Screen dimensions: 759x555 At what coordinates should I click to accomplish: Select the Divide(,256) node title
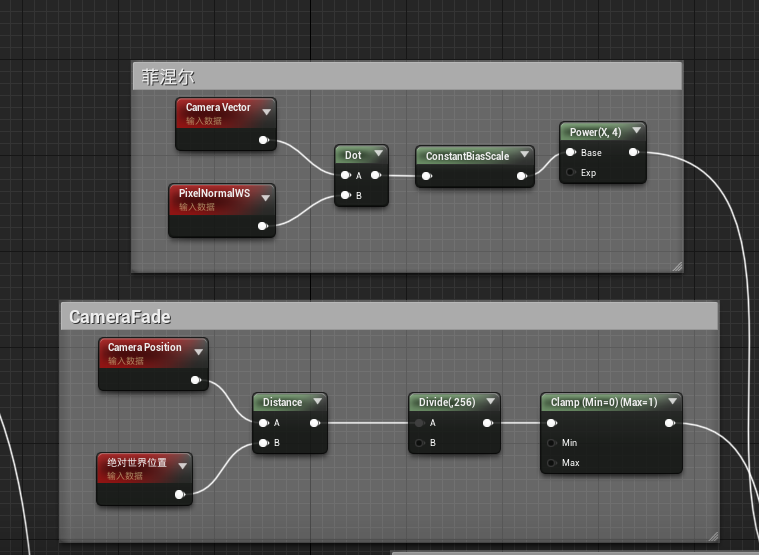click(447, 402)
